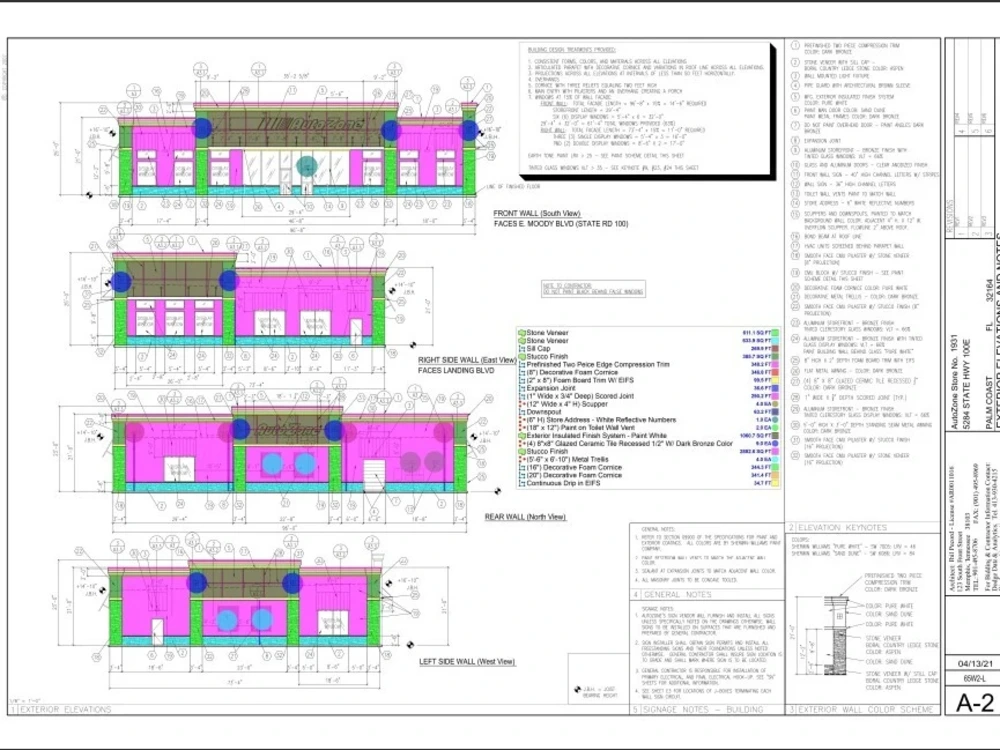Select the Continuous Drip in EIFS icon
The width and height of the screenshot is (1000, 750).
[522, 483]
